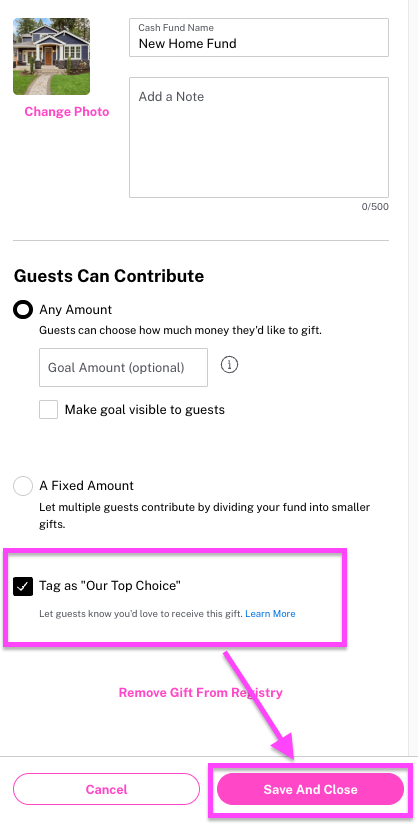Click the "A Fixed Amount" label text
This screenshot has height=833, width=418.
click(x=87, y=486)
